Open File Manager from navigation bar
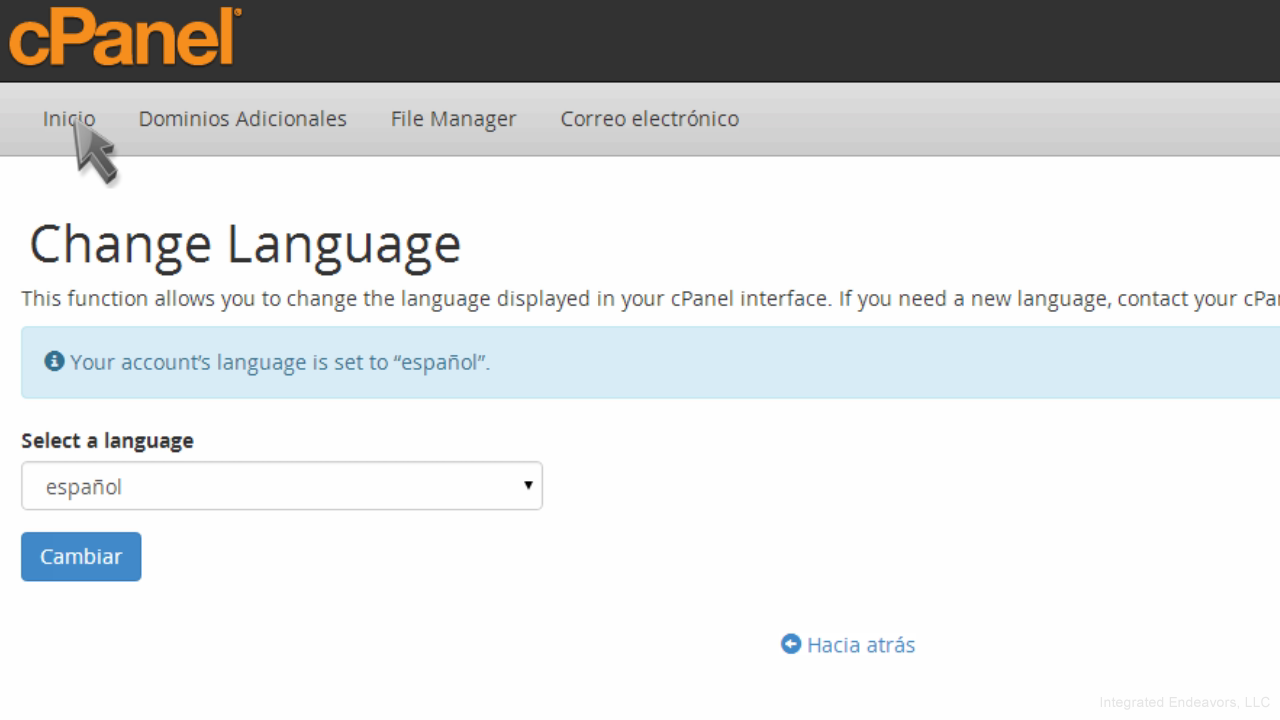1280x720 pixels. pos(453,119)
